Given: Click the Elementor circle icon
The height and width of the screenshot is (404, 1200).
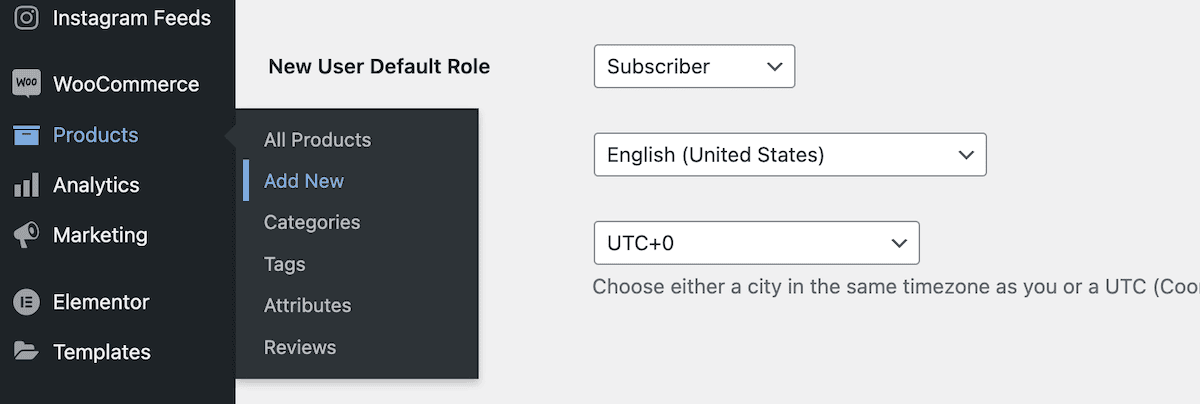Looking at the screenshot, I should coord(26,302).
